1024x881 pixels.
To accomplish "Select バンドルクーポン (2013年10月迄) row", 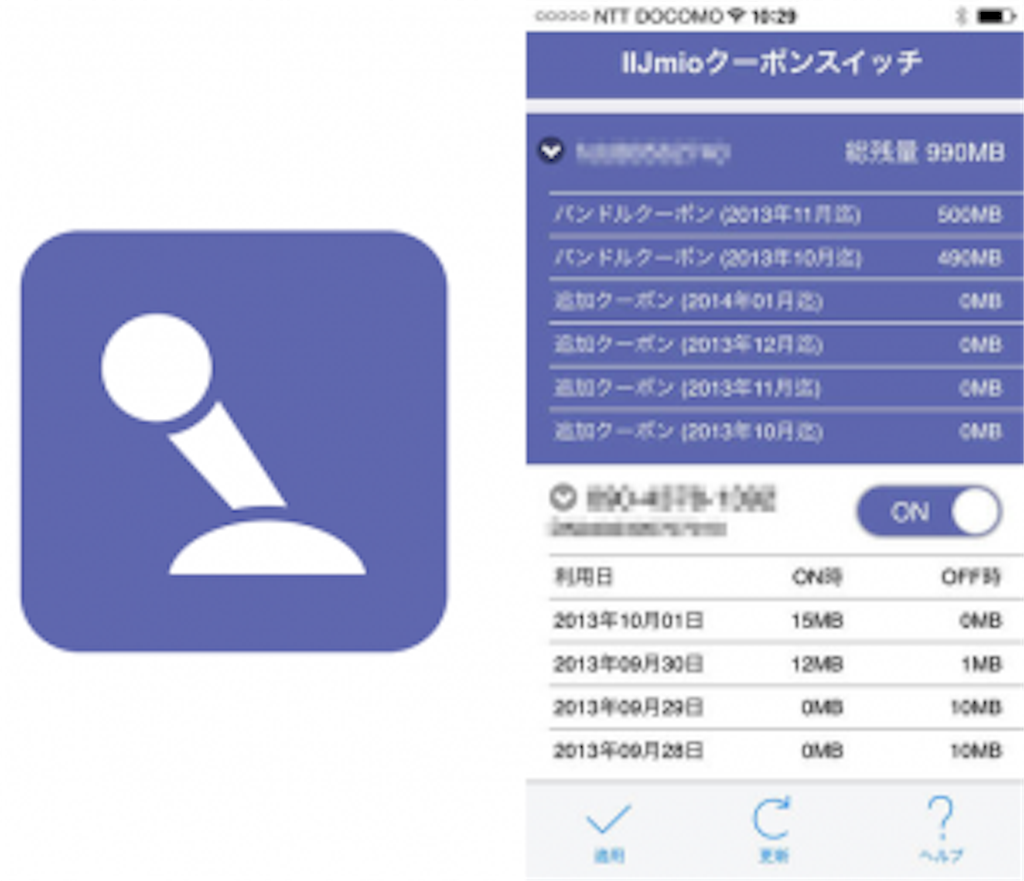I will click(777, 257).
